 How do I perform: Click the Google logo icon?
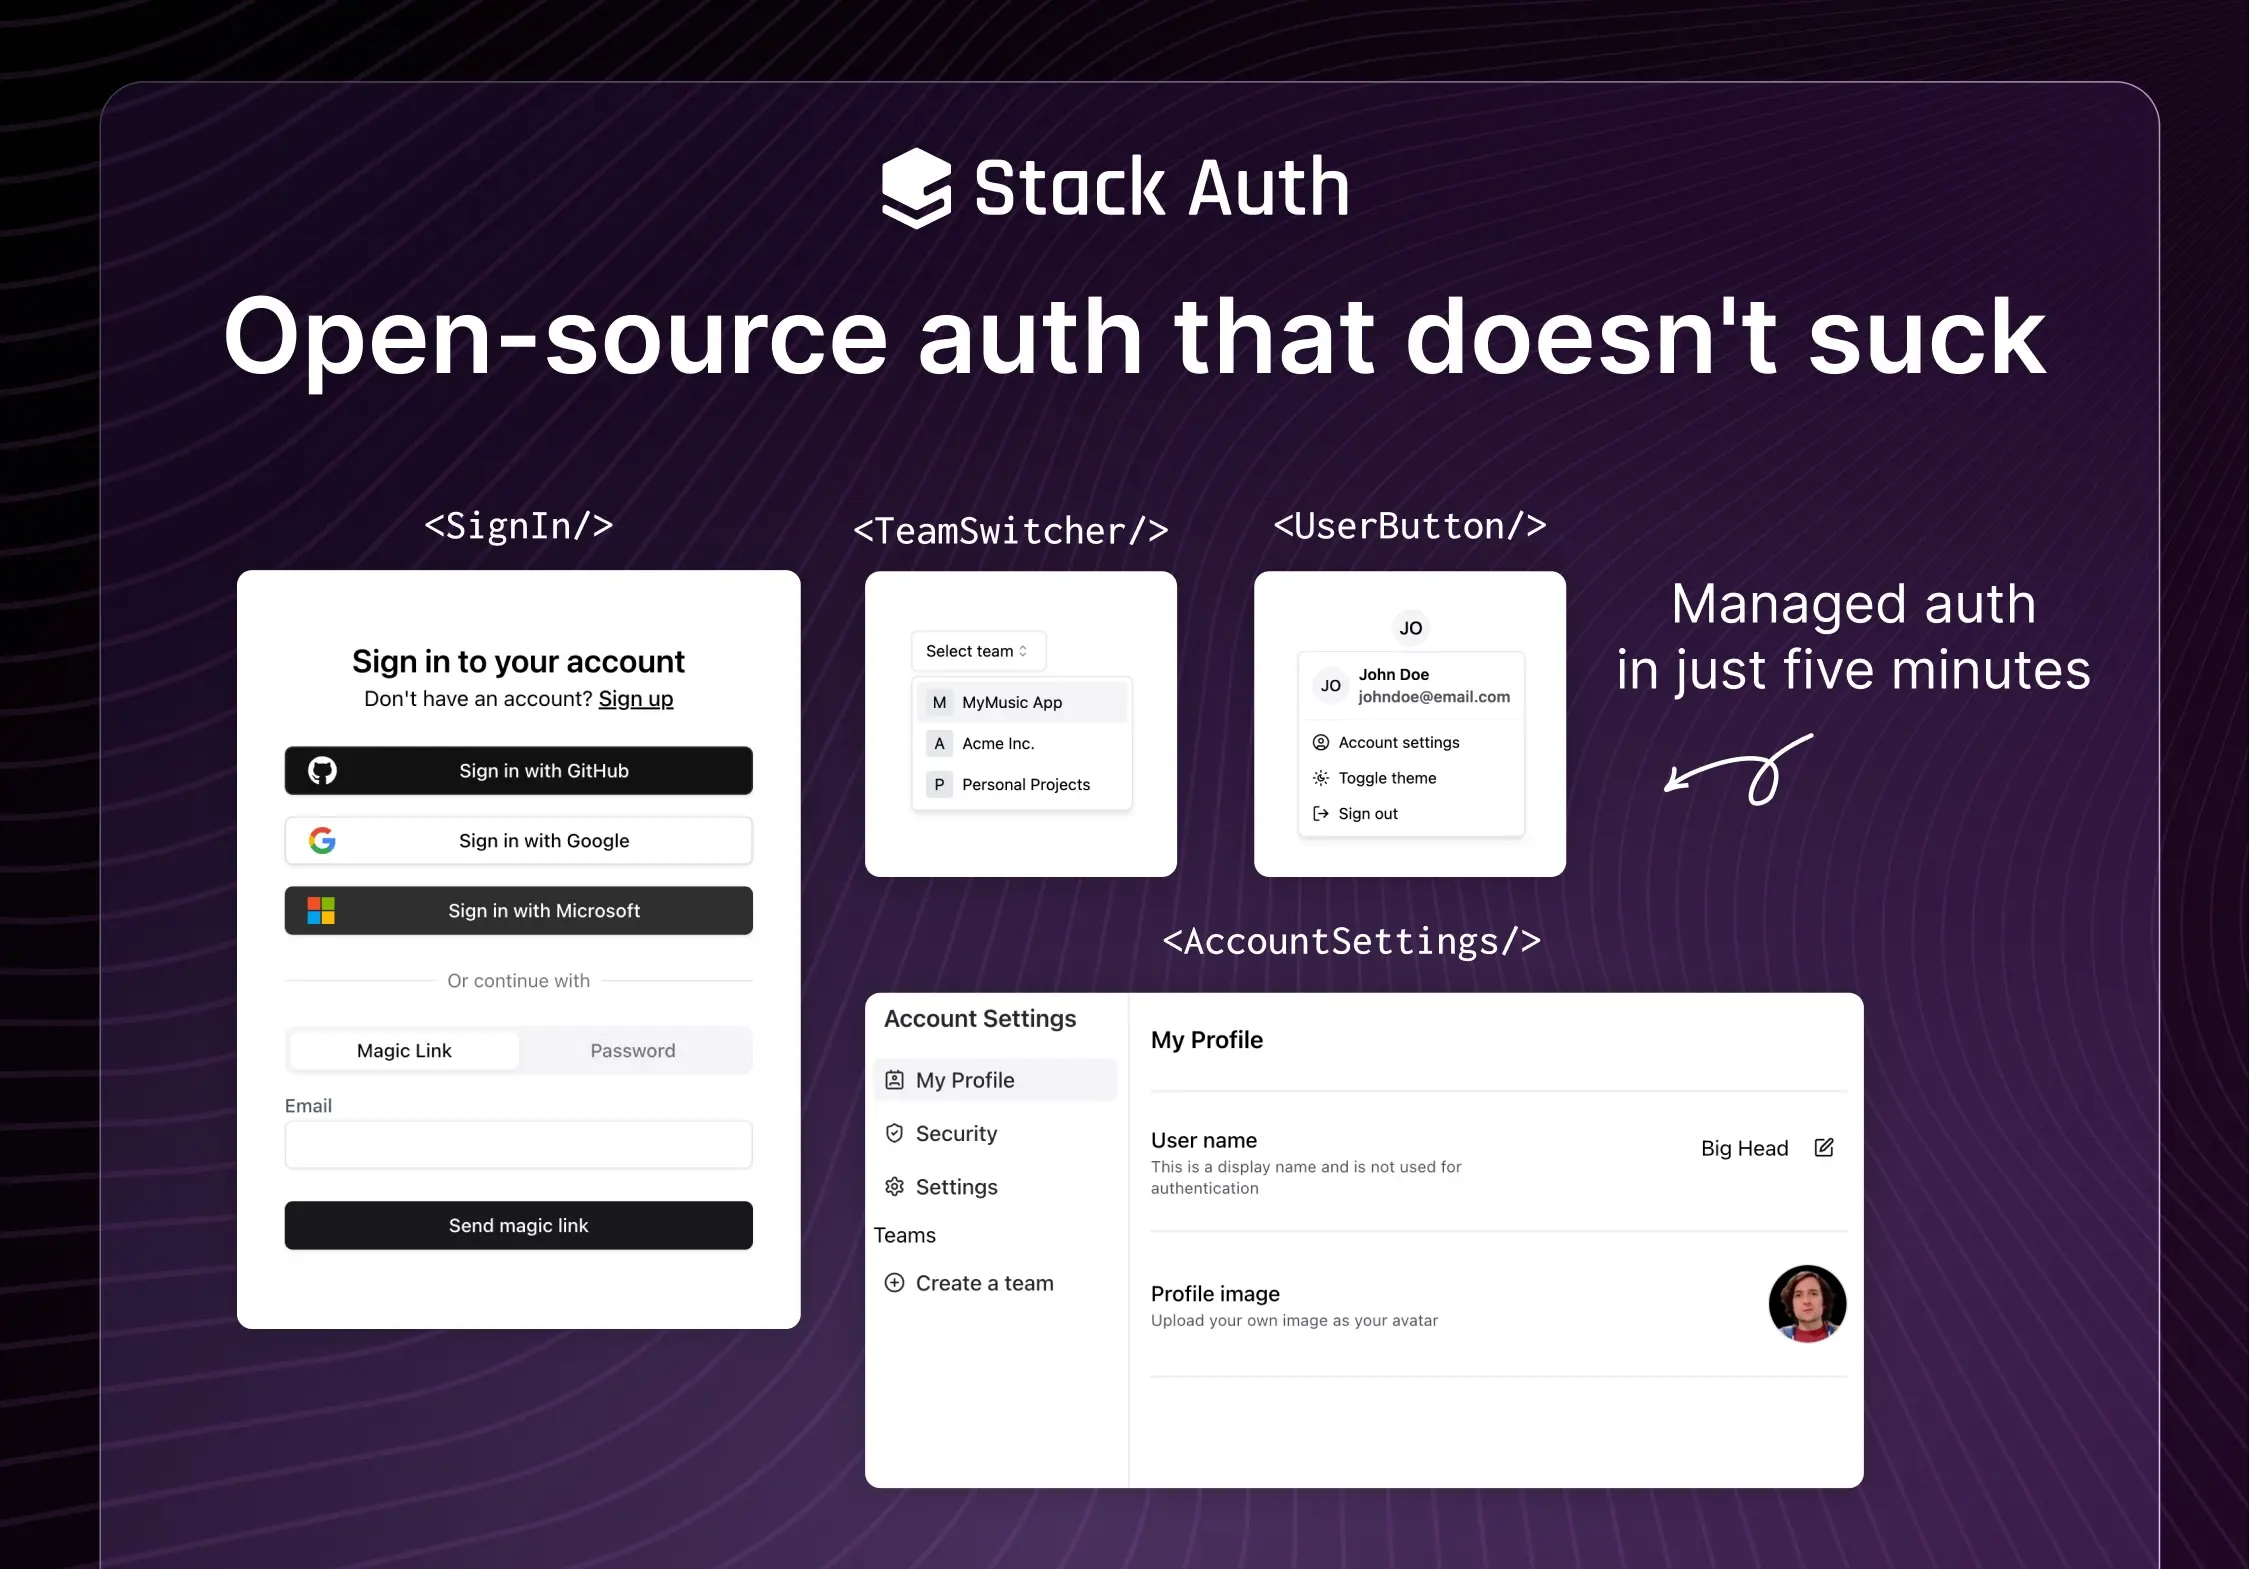click(322, 841)
